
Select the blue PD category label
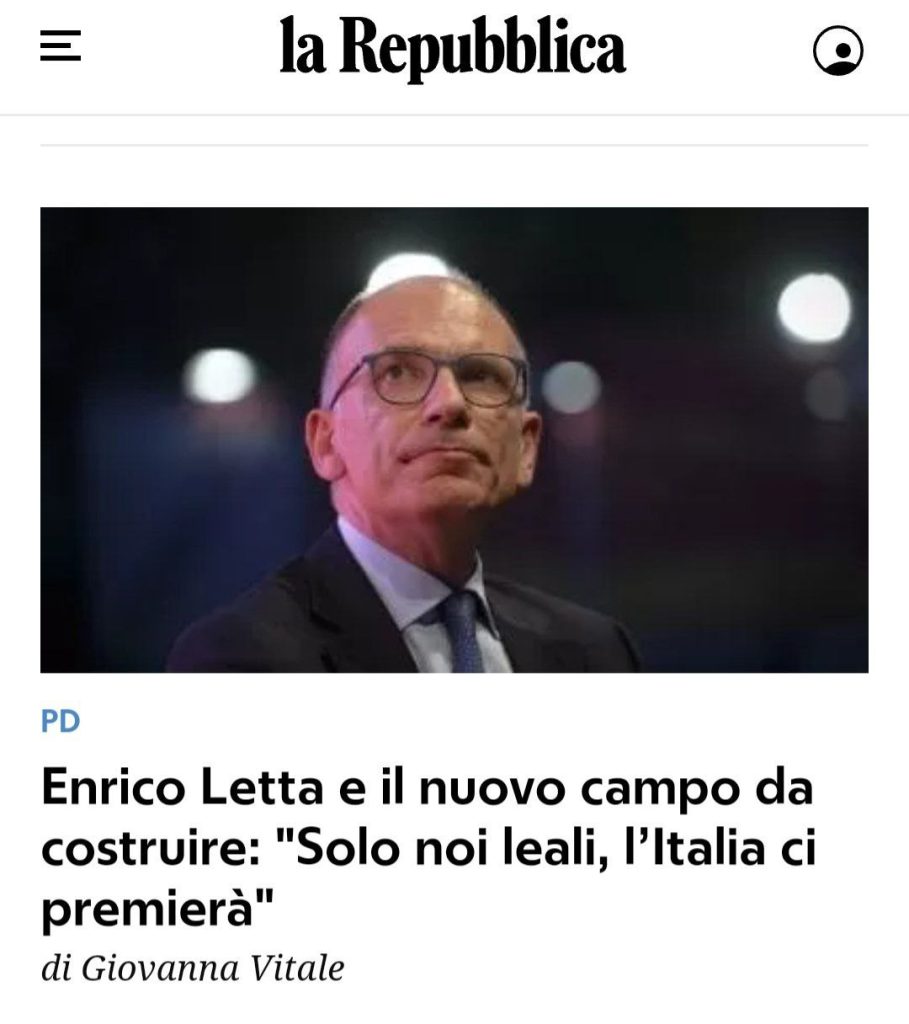point(60,720)
